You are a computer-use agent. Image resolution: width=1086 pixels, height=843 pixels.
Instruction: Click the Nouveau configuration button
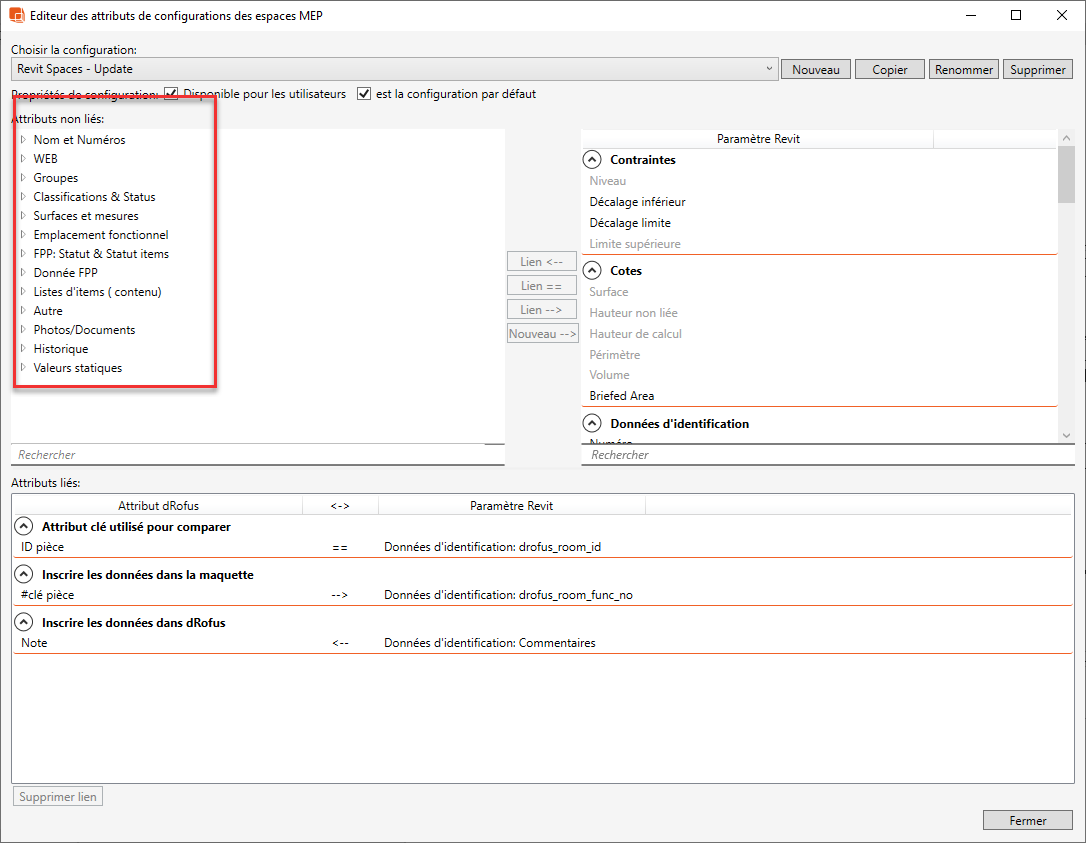point(815,70)
